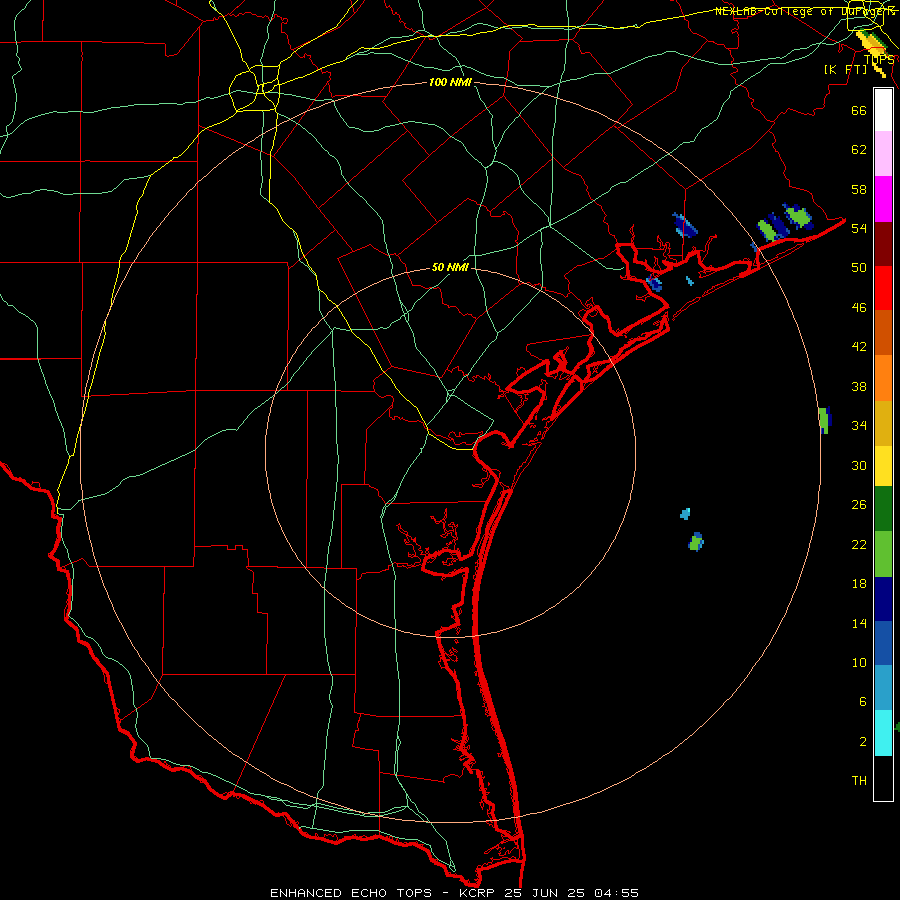Select the "58" legend value
Image resolution: width=900 pixels, height=900 pixels.
[x=859, y=189]
